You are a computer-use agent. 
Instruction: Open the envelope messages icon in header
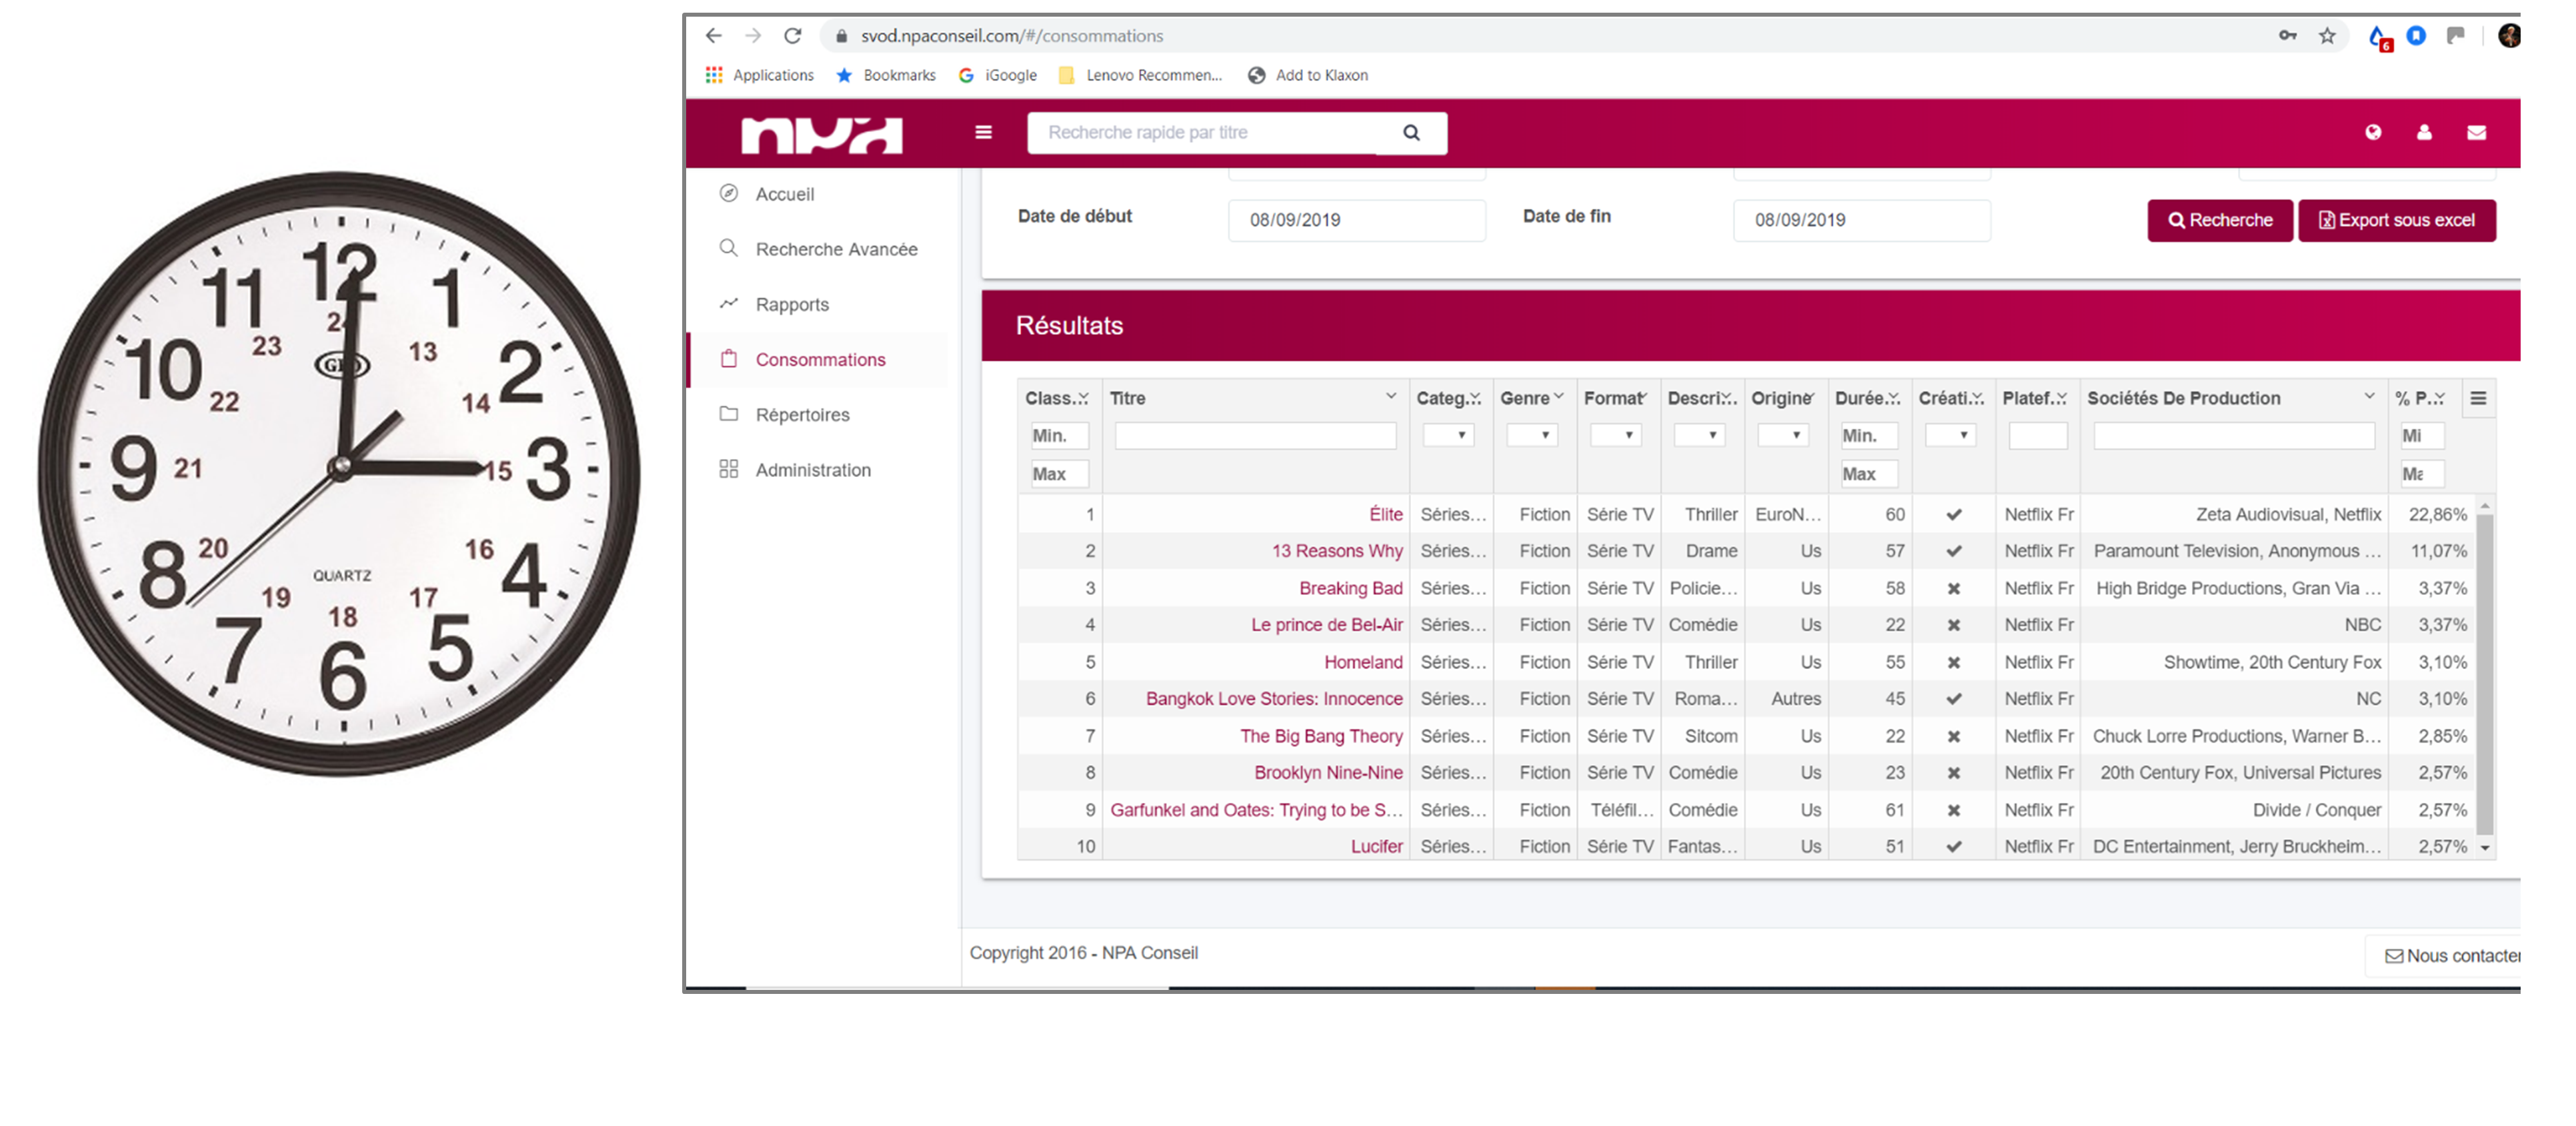[2476, 132]
